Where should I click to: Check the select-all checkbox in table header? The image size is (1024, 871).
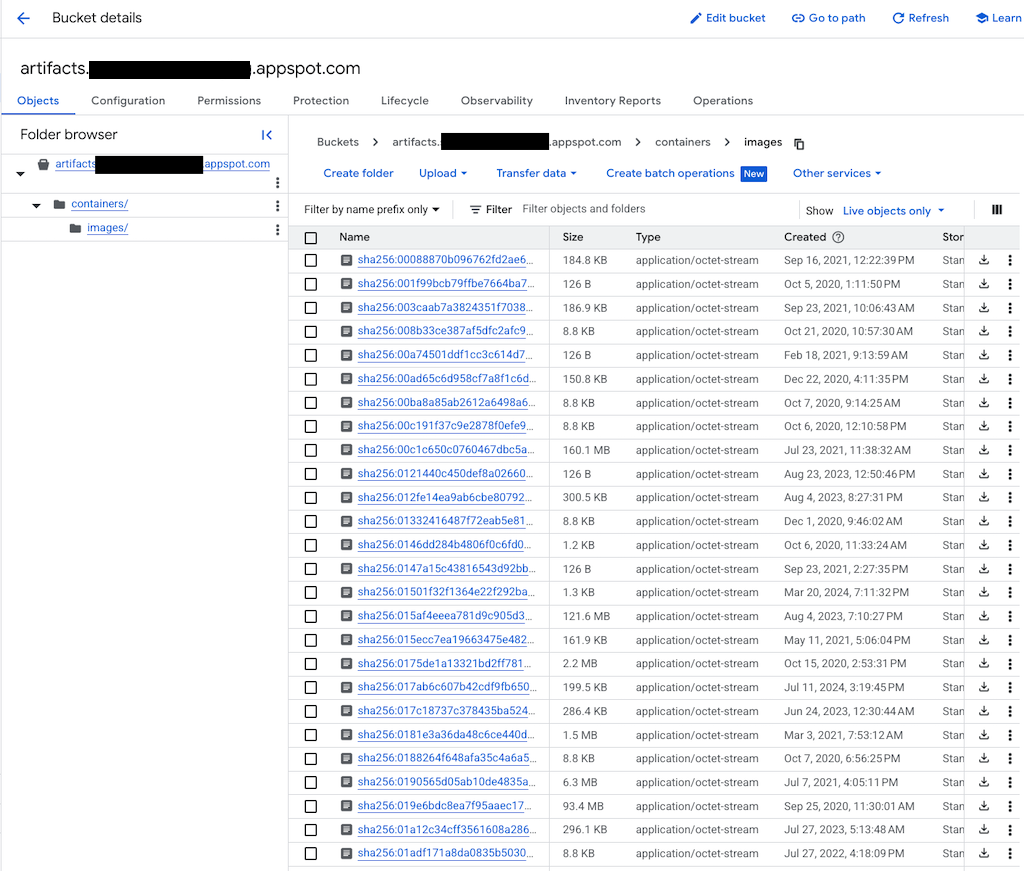coord(311,238)
